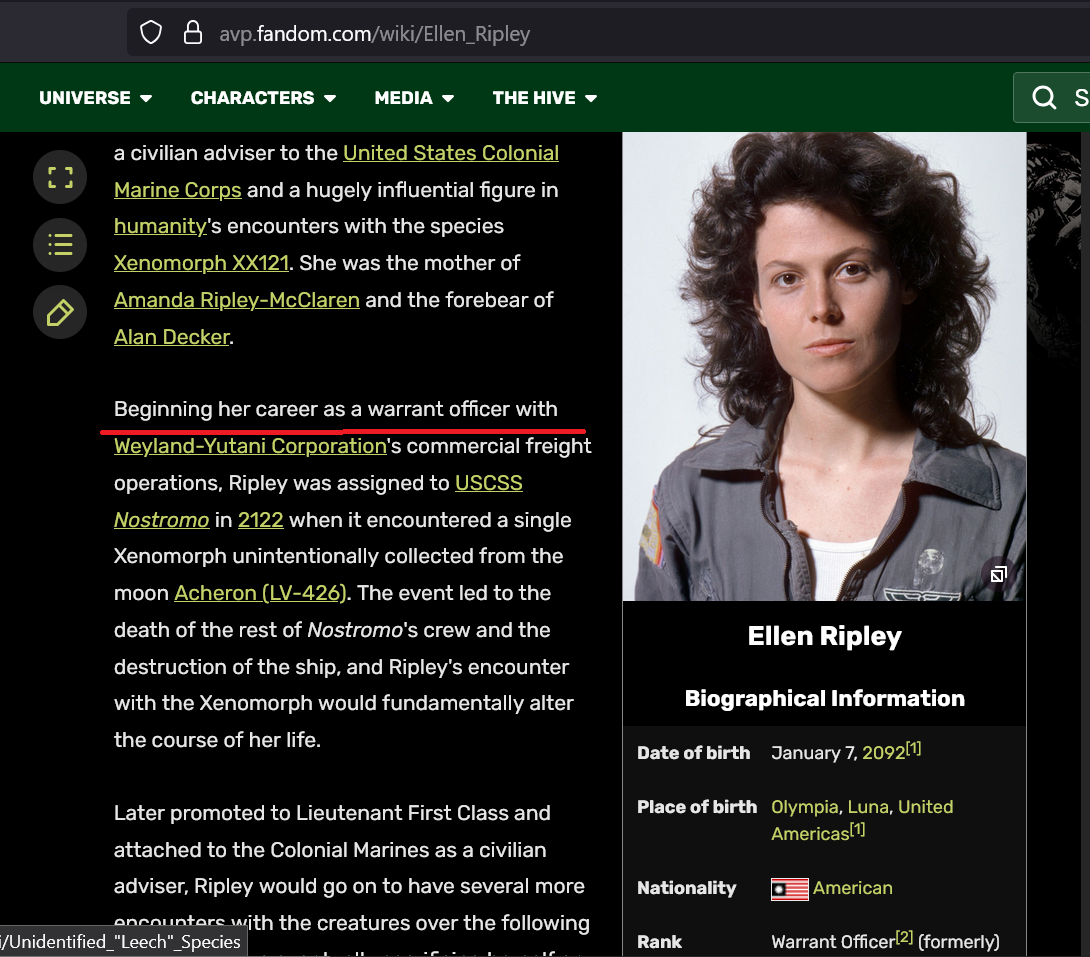
Task: Click the Nationality label
Action: click(687, 888)
